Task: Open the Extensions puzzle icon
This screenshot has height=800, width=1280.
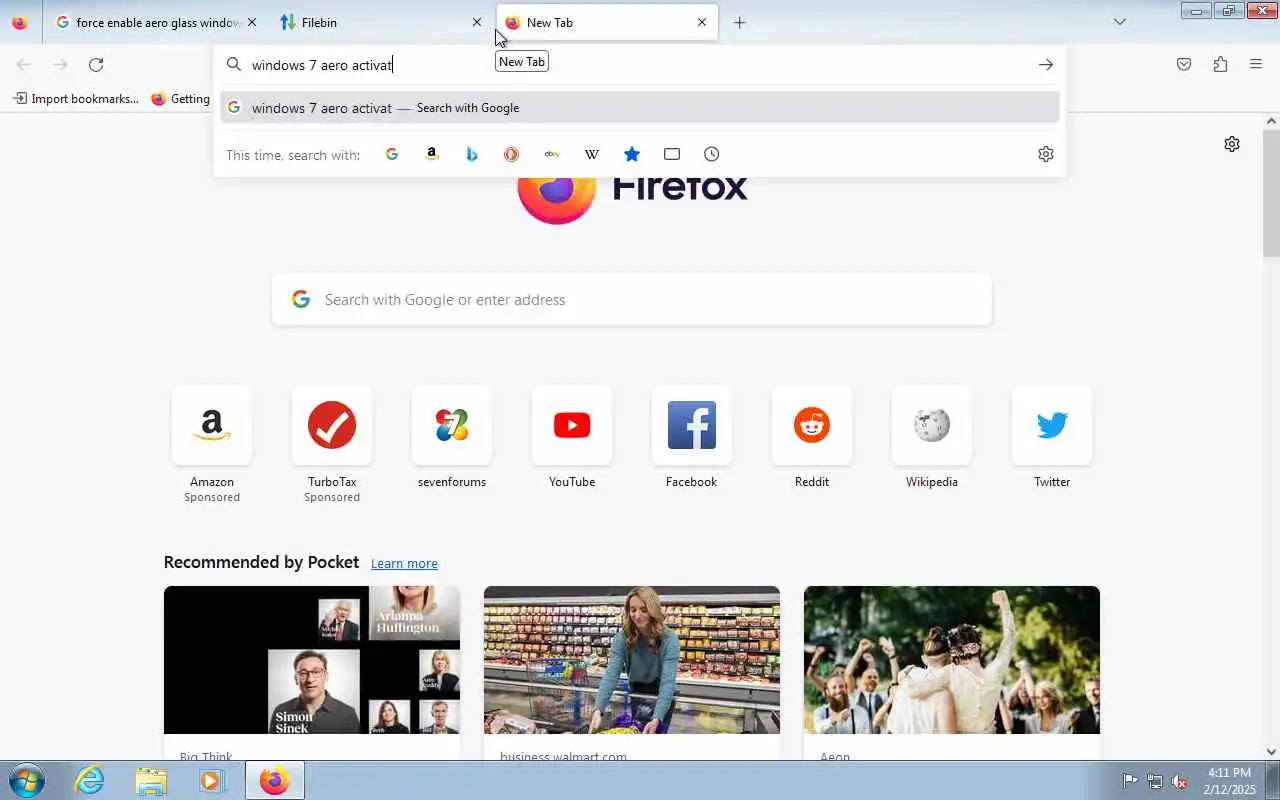Action: (1220, 65)
